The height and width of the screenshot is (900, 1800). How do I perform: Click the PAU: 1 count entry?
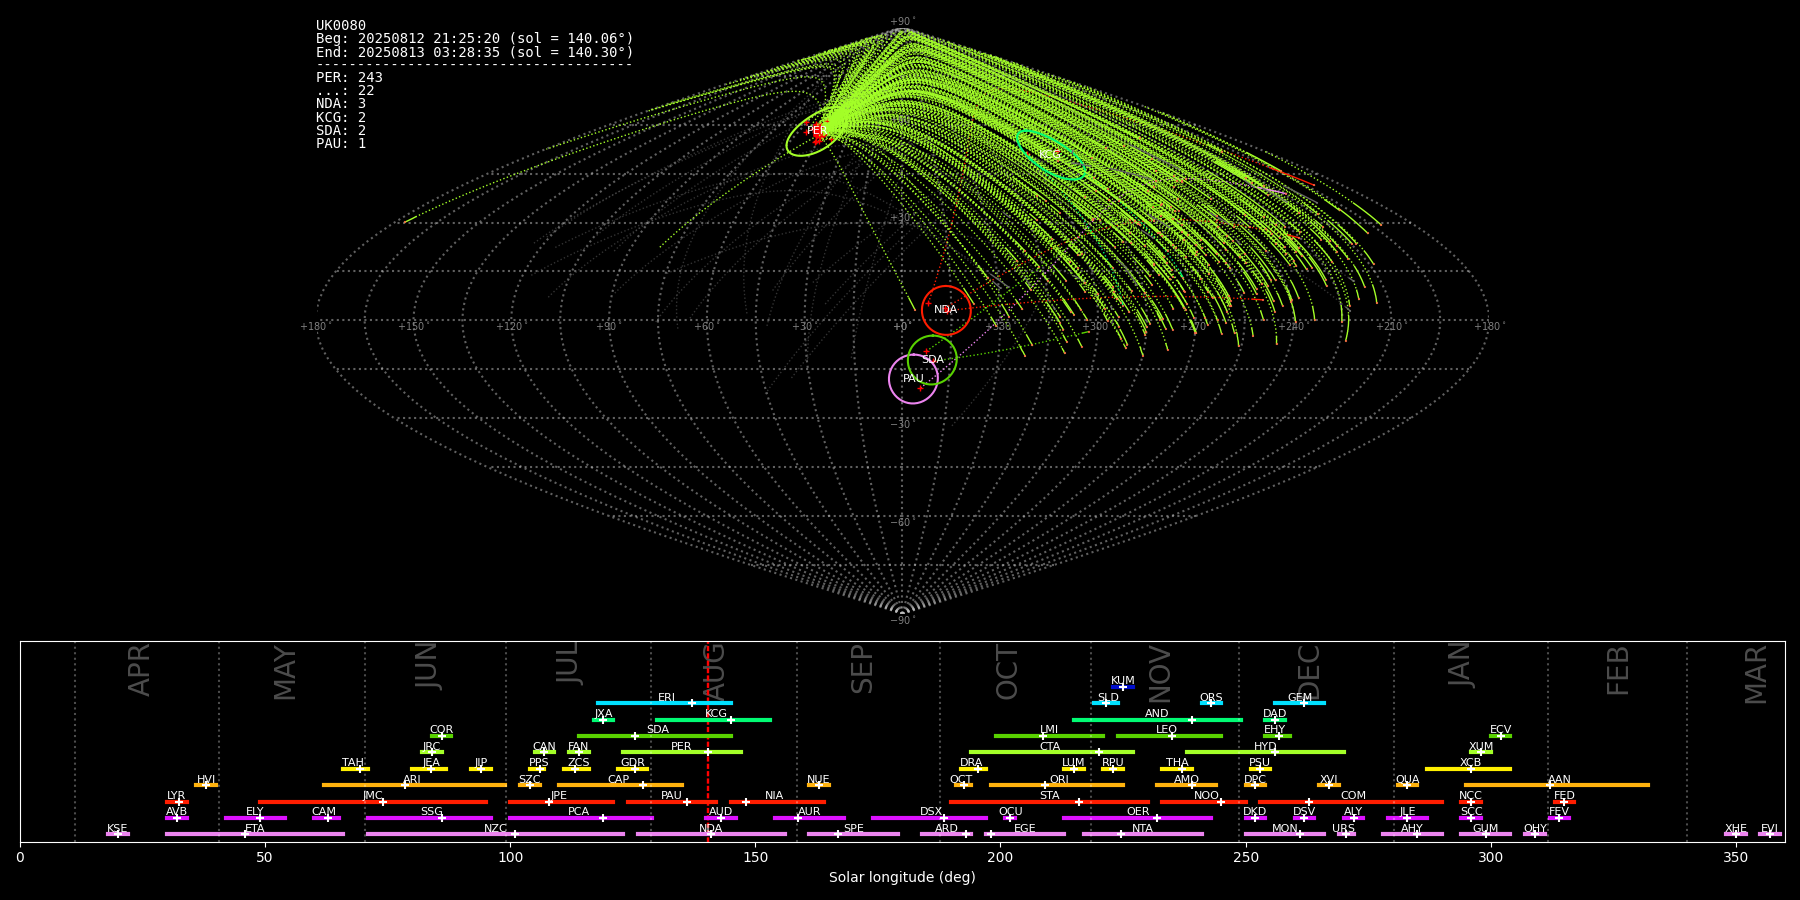[x=341, y=143]
